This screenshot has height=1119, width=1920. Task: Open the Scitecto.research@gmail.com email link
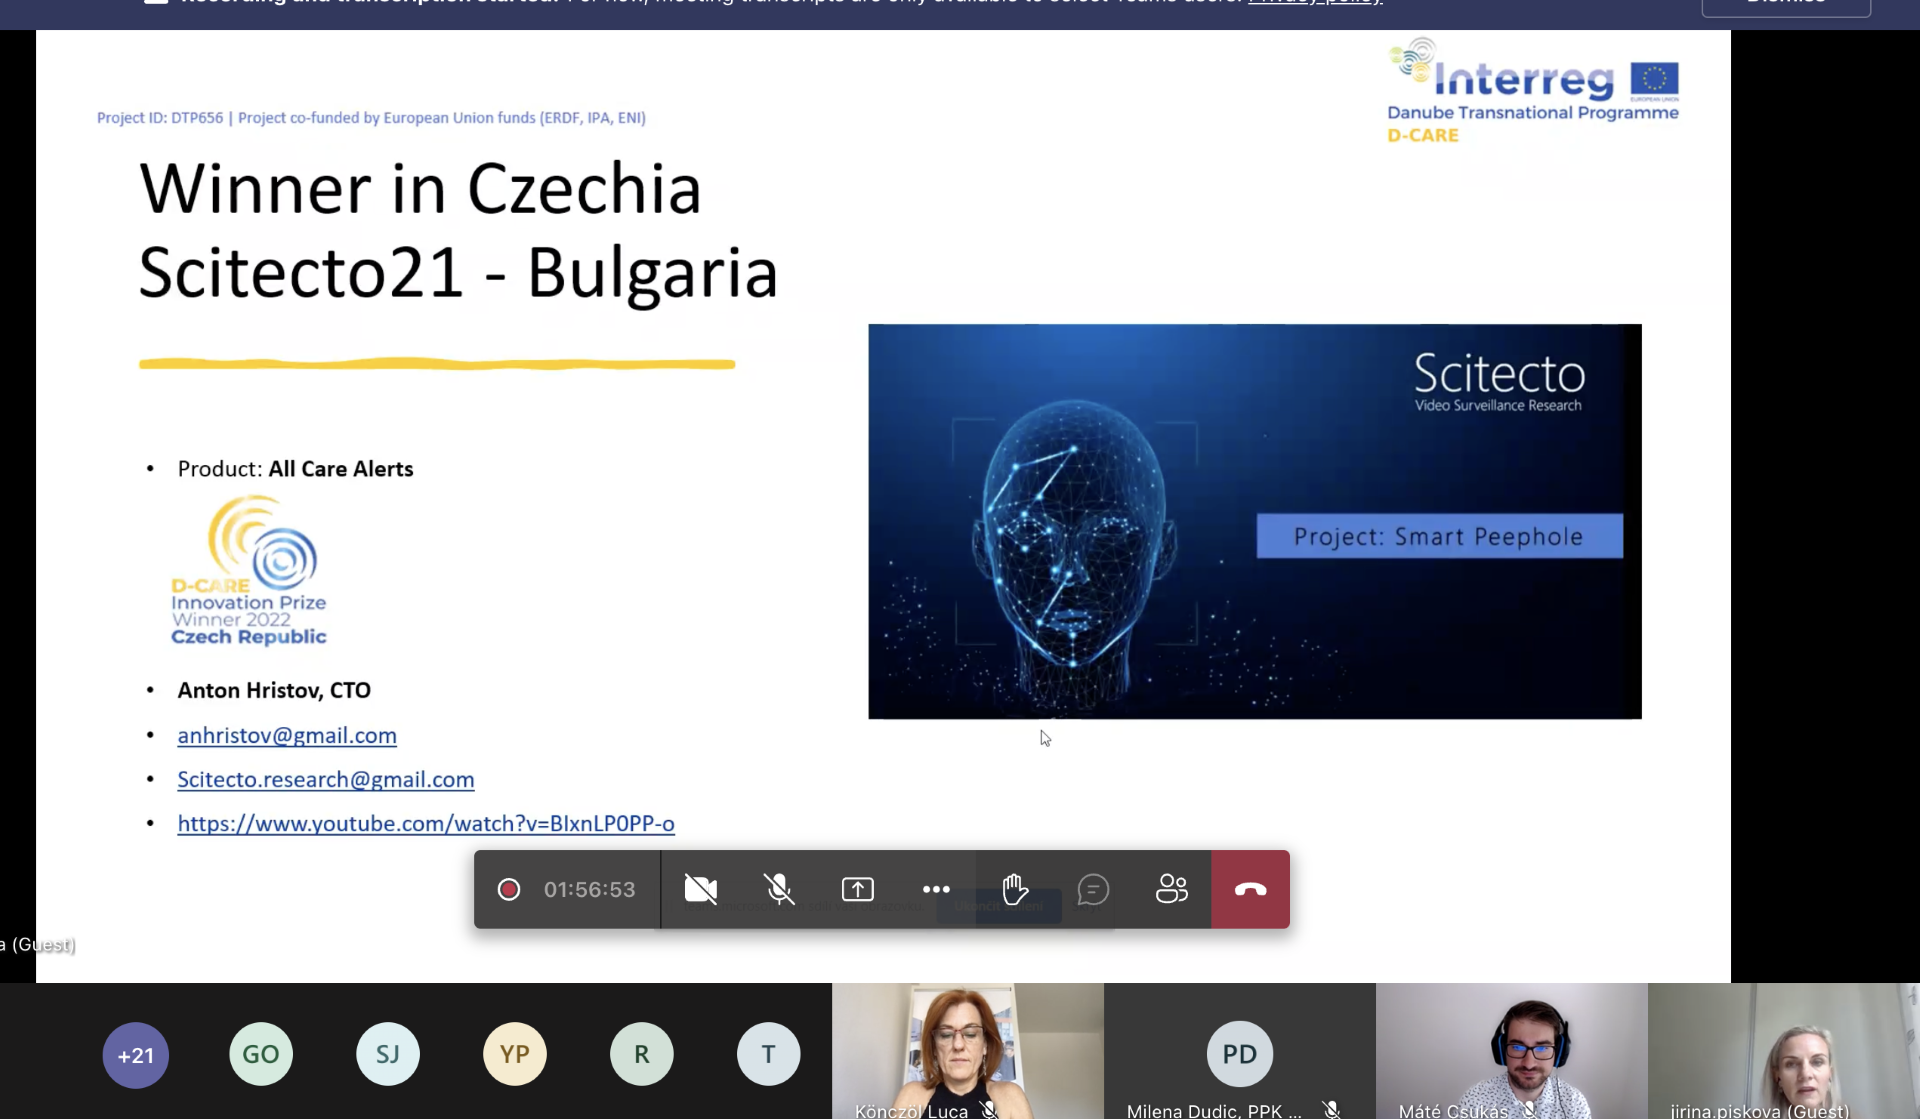[x=326, y=779]
